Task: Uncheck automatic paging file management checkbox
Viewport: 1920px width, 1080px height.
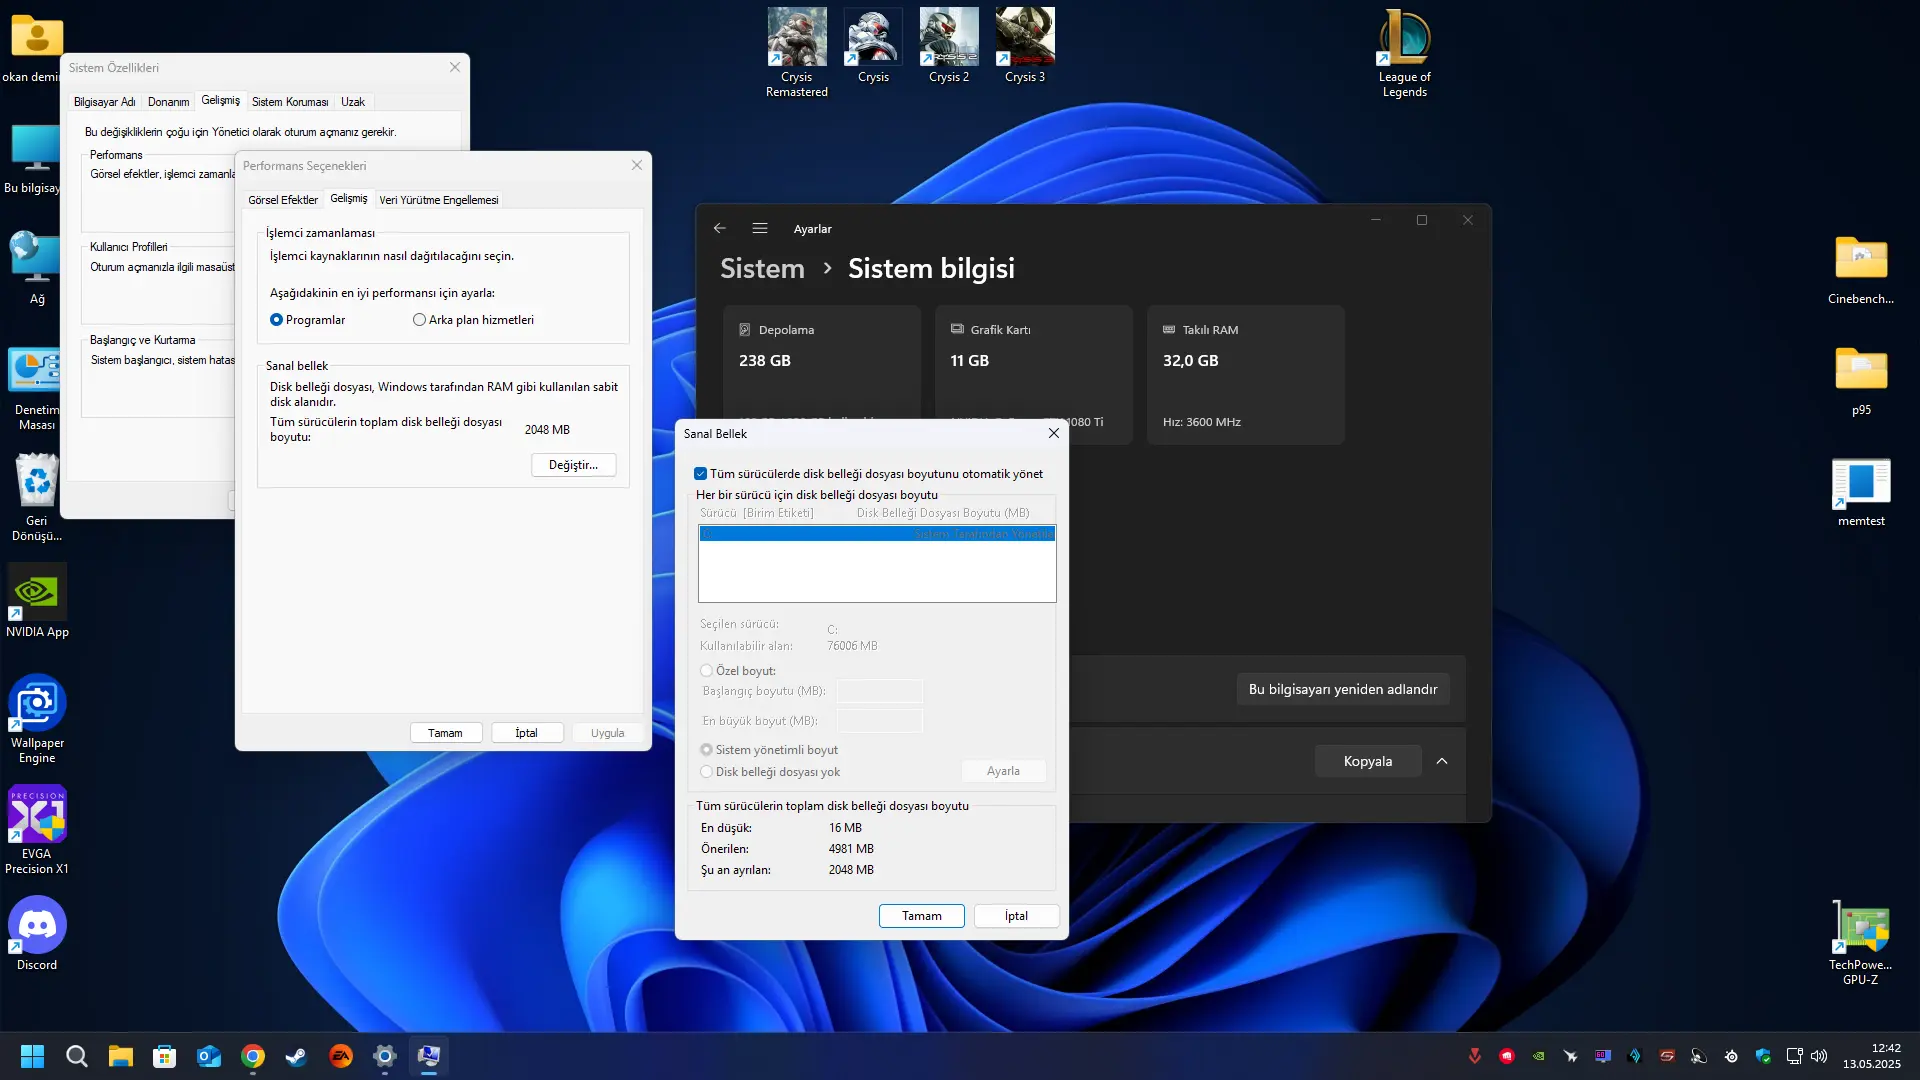Action: click(700, 474)
